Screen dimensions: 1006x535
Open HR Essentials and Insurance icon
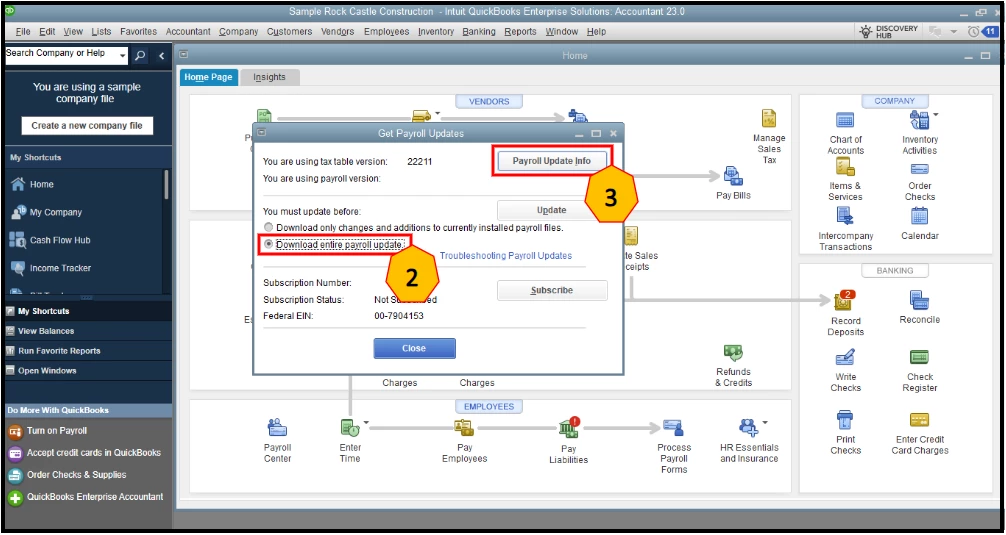click(748, 427)
